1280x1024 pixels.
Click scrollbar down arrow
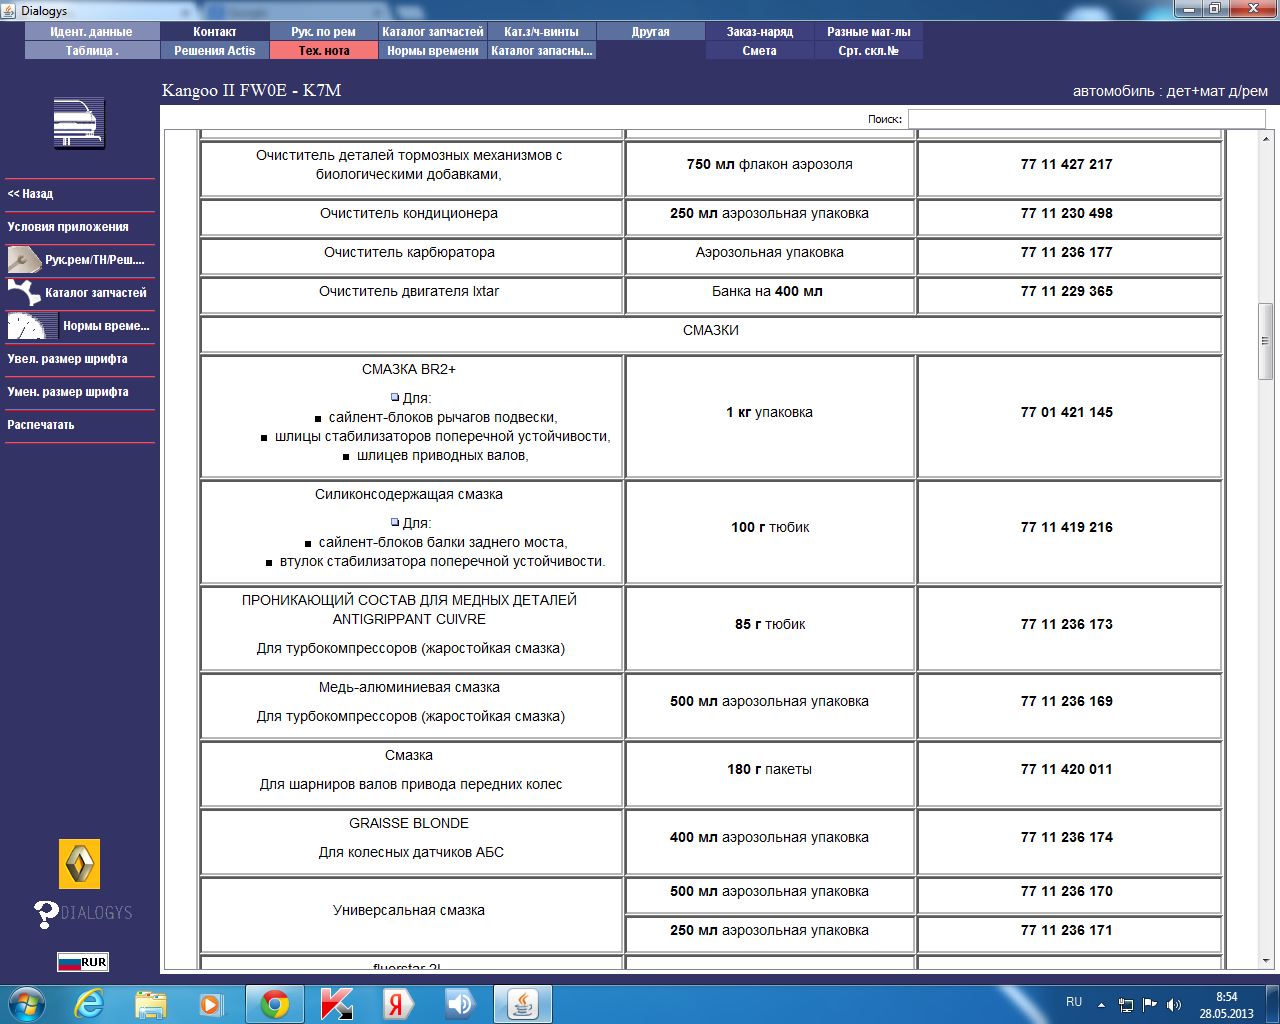[1265, 961]
